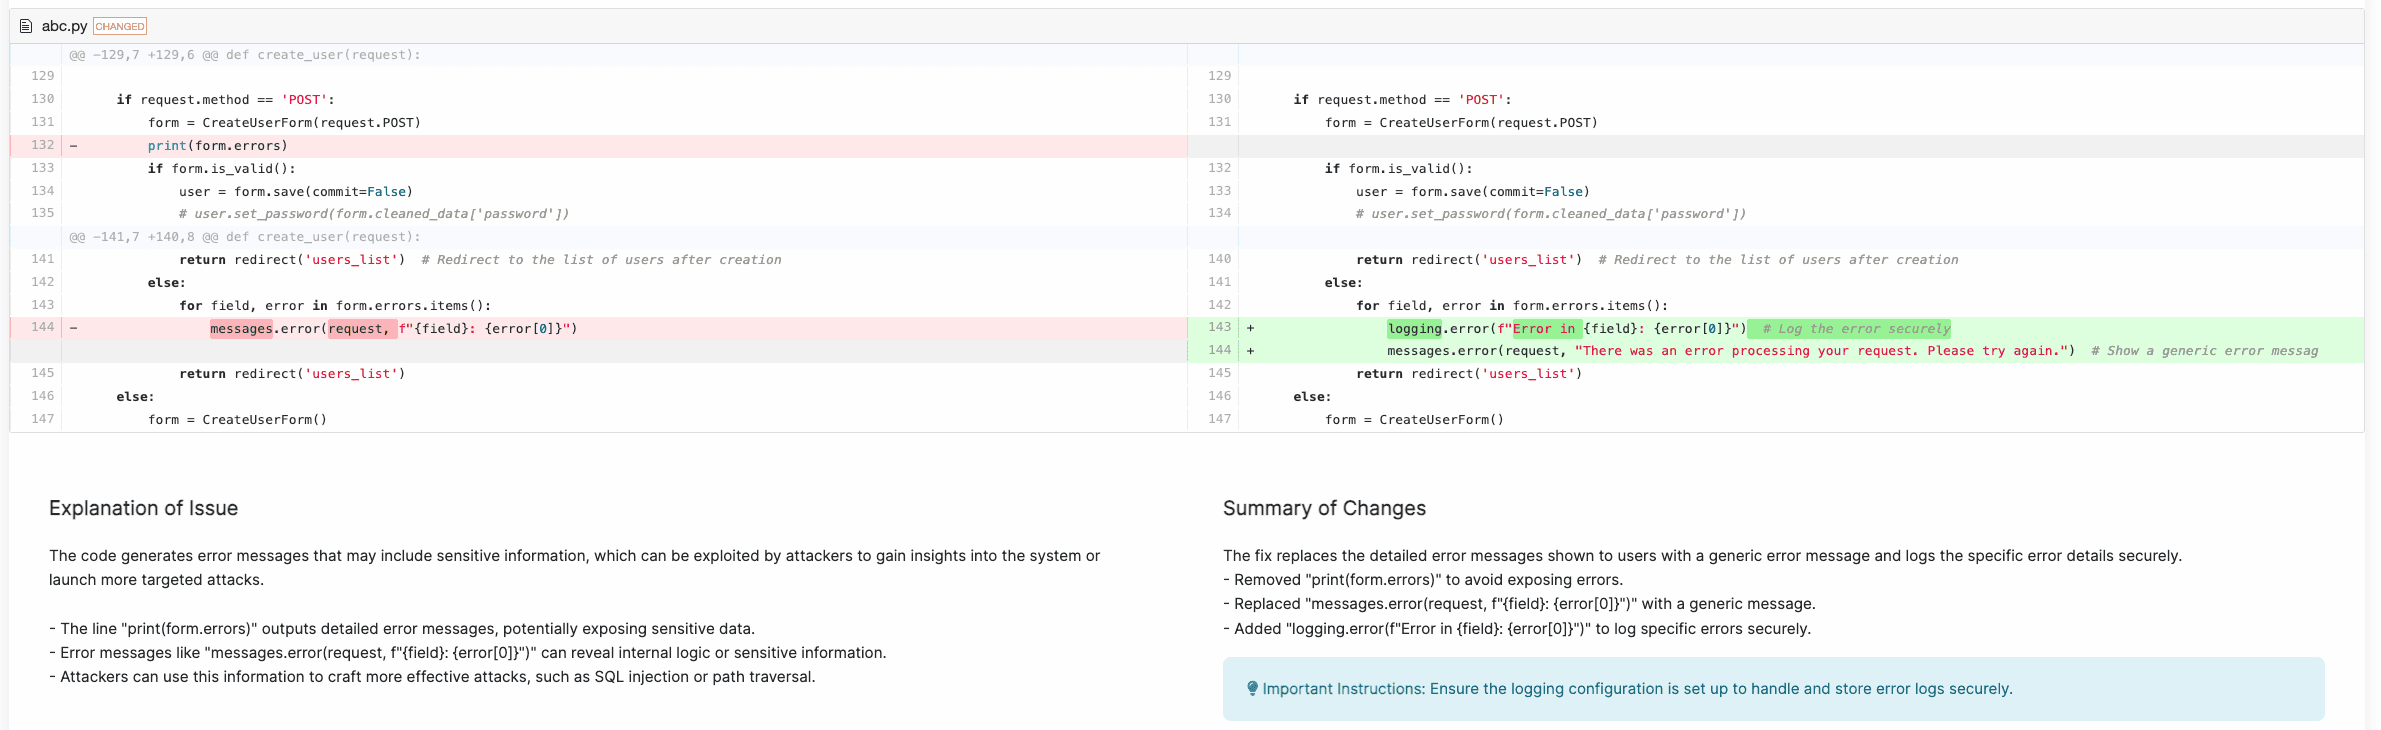
Task: Select the highlighted 'messages' token in removed line
Action: coord(241,329)
